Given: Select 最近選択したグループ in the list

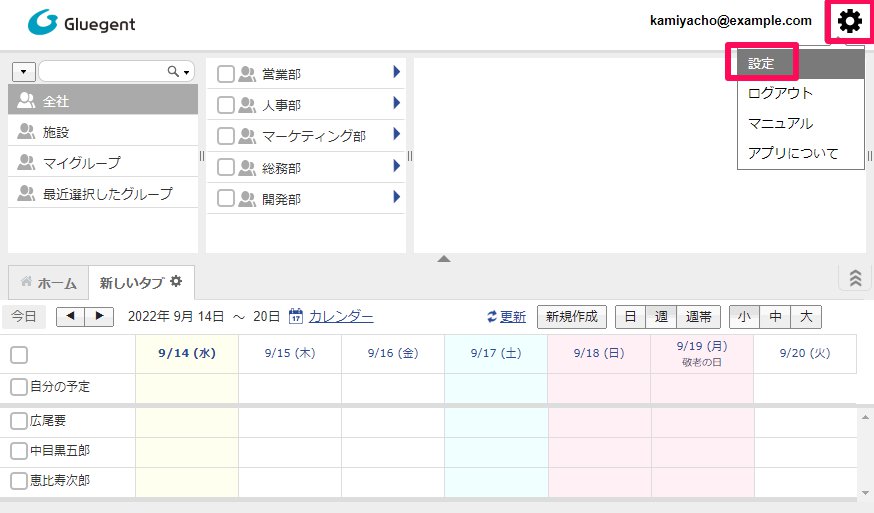Looking at the screenshot, I should pyautogui.click(x=103, y=193).
